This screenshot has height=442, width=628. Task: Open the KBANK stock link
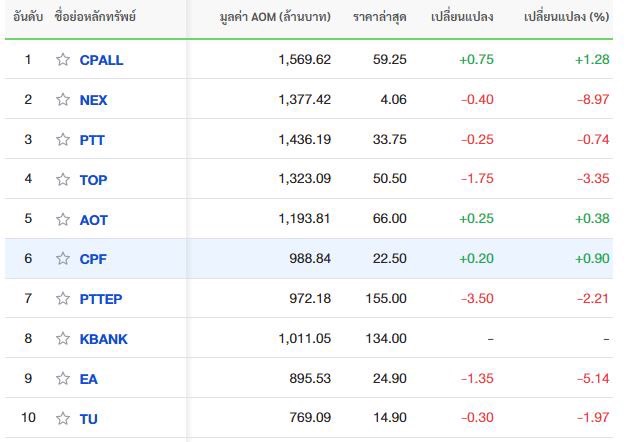[103, 339]
